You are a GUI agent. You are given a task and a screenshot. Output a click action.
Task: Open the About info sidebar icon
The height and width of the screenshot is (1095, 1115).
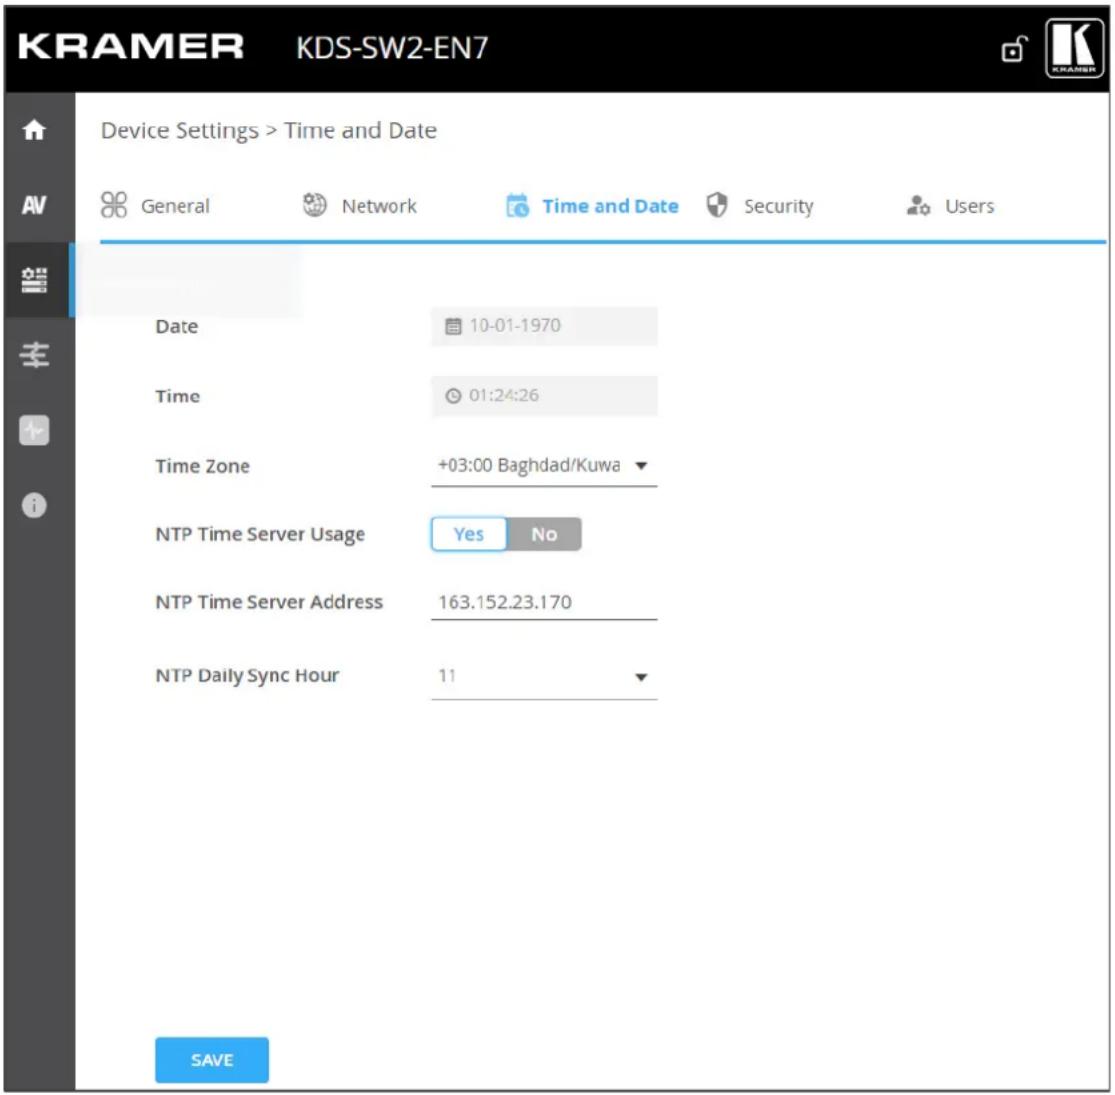(x=34, y=506)
